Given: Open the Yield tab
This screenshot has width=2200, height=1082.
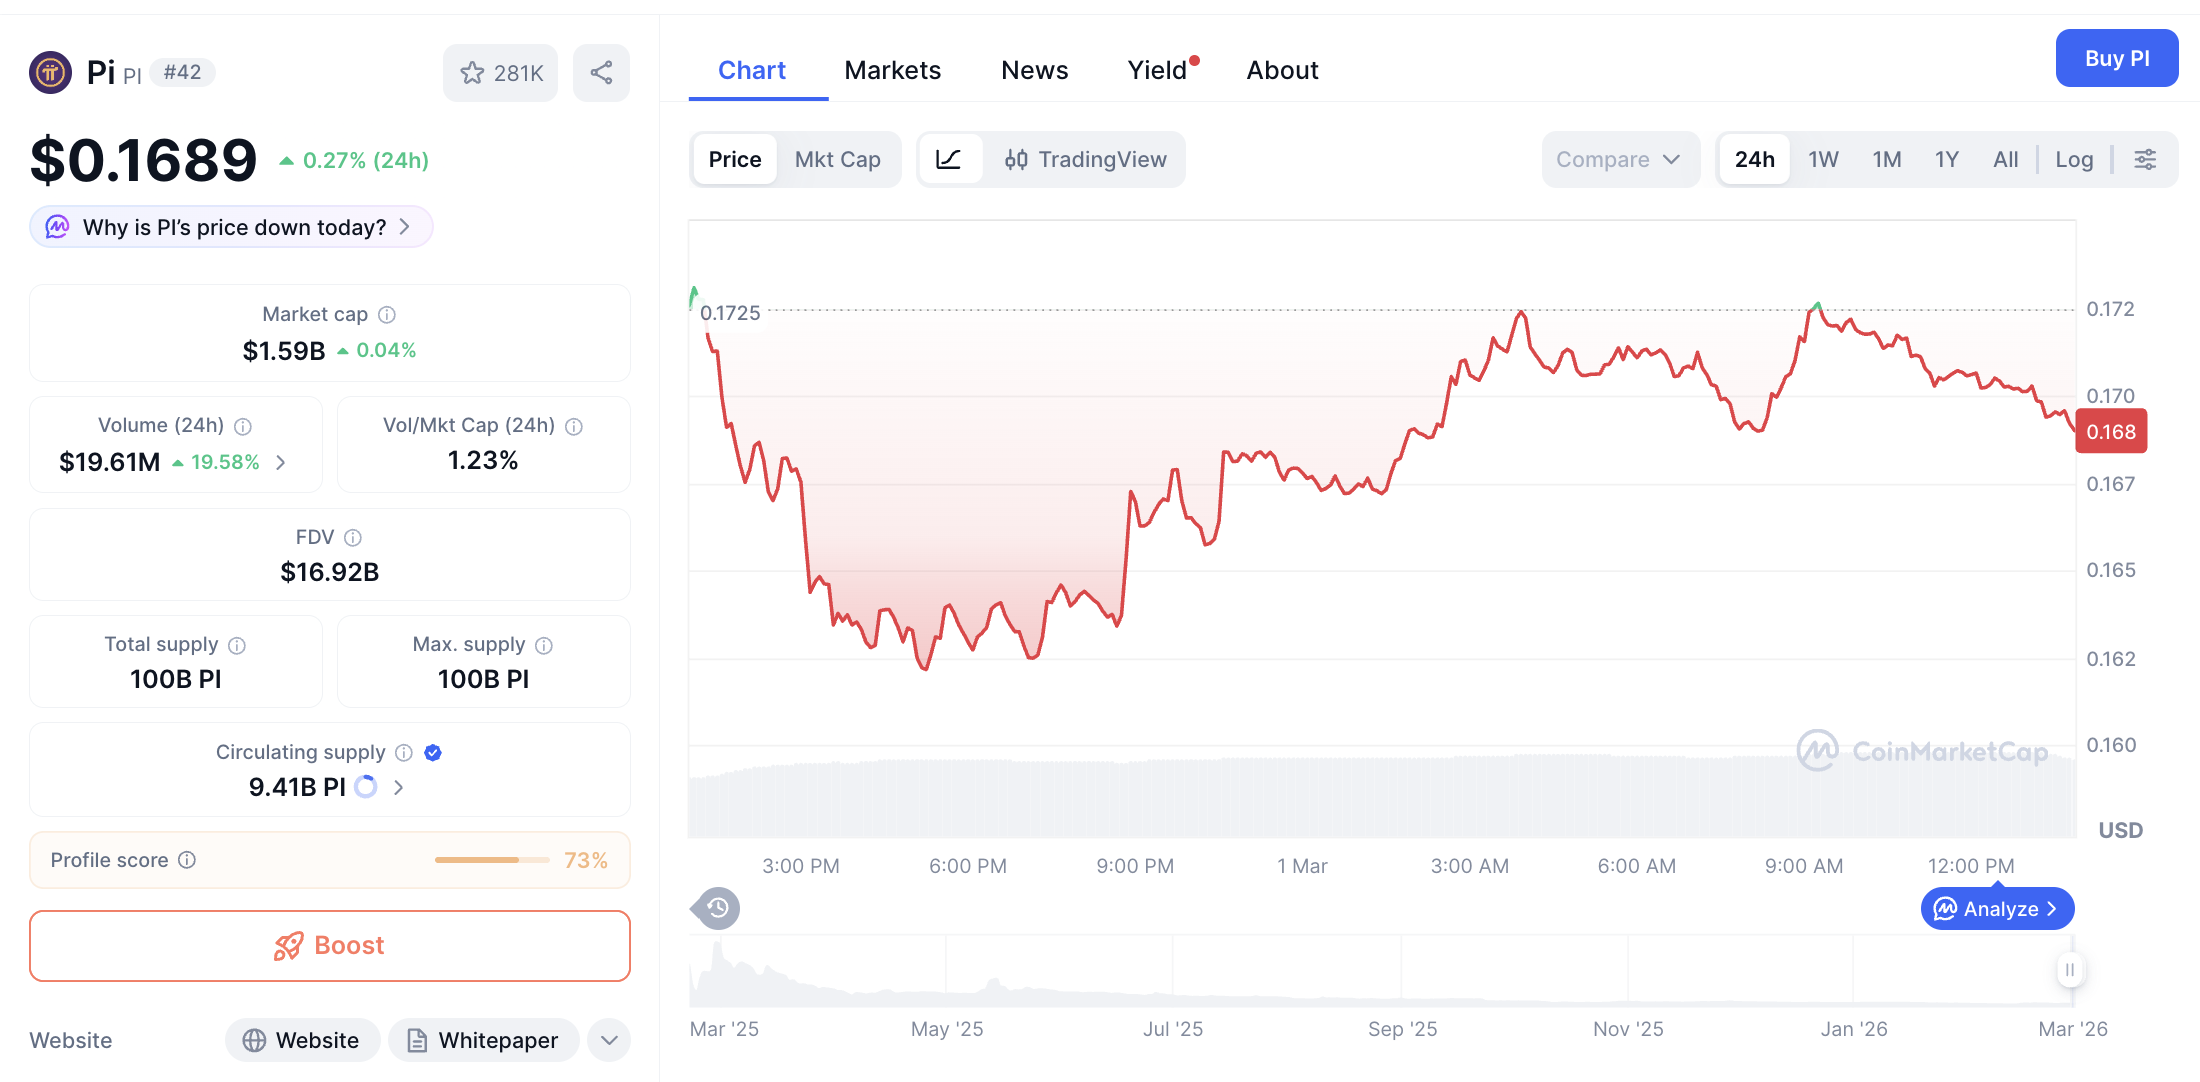Looking at the screenshot, I should (1157, 70).
